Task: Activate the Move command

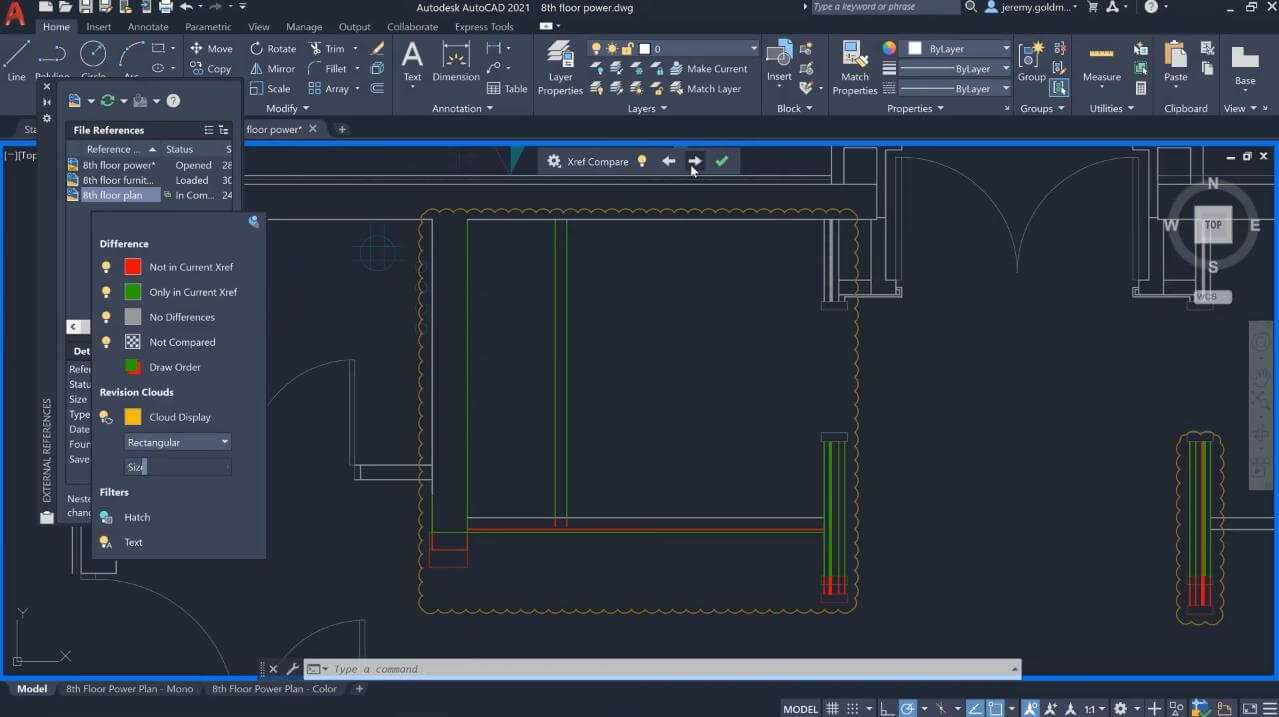Action: (211, 48)
